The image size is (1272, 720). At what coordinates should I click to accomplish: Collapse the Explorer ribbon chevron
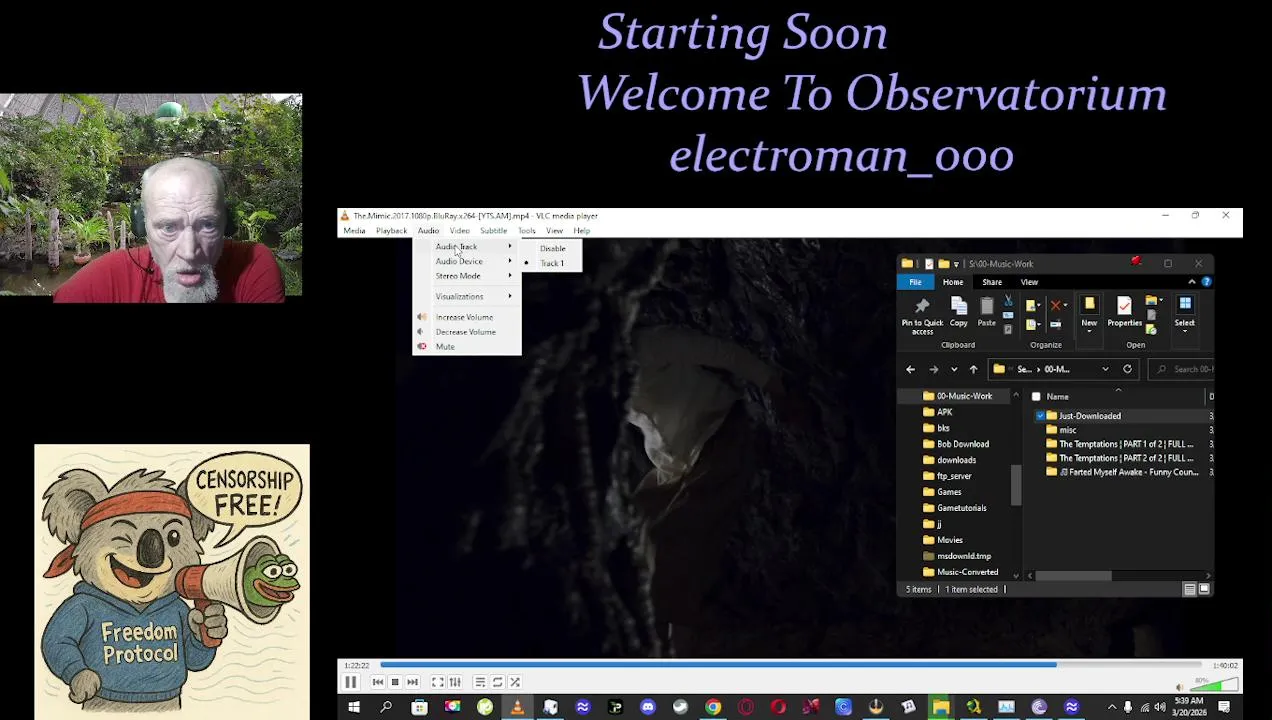pyautogui.click(x=1192, y=282)
